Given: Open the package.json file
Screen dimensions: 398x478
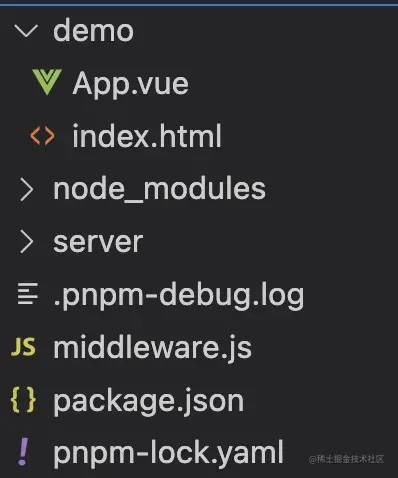Looking at the screenshot, I should [x=149, y=401].
